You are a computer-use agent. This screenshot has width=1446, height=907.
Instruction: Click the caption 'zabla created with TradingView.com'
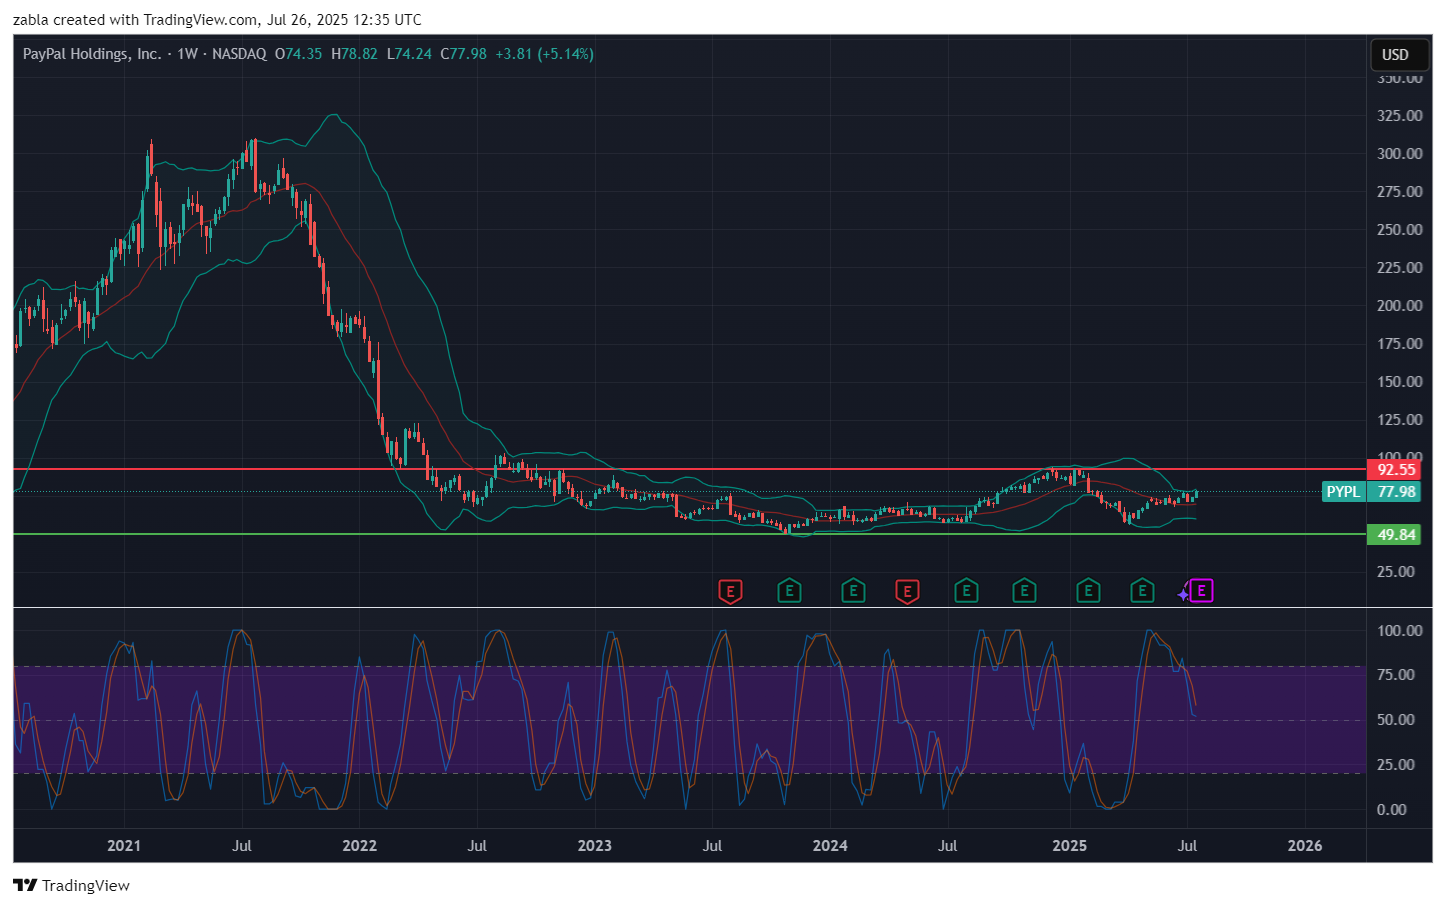(x=134, y=19)
